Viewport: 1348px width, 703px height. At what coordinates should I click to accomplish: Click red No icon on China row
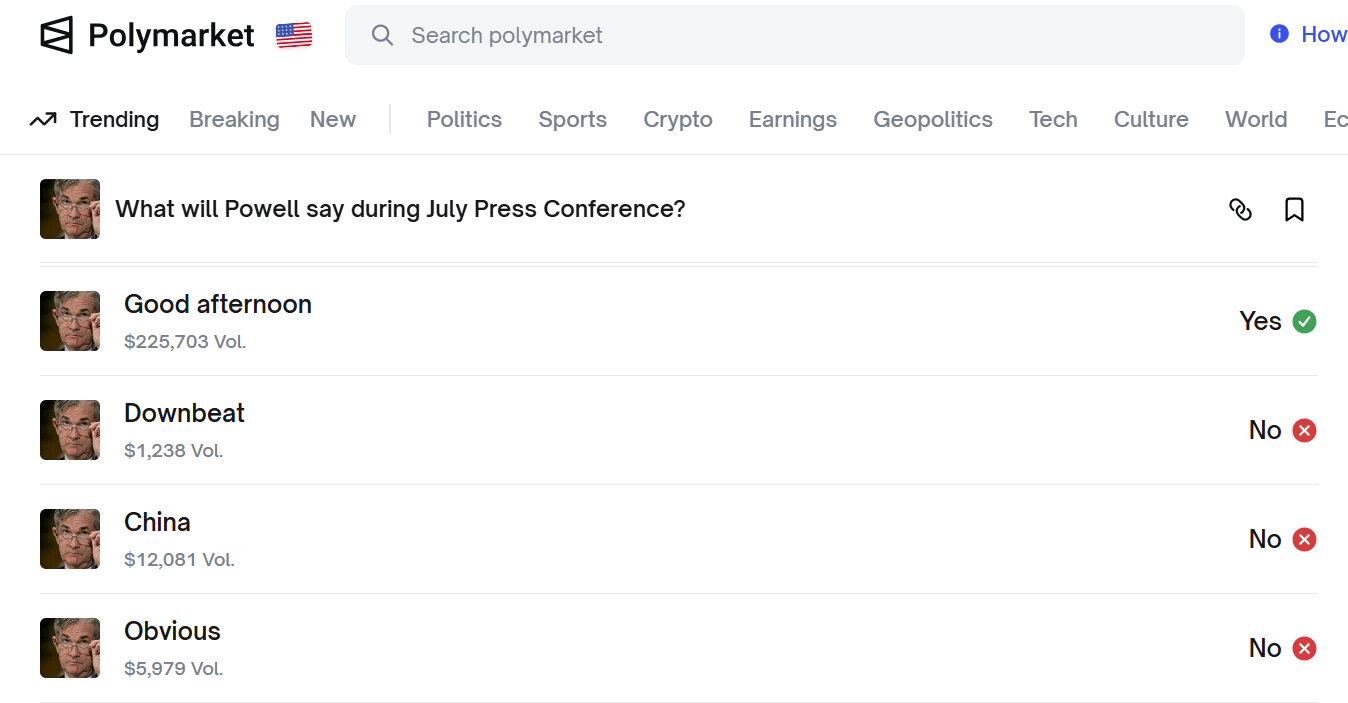(1304, 539)
